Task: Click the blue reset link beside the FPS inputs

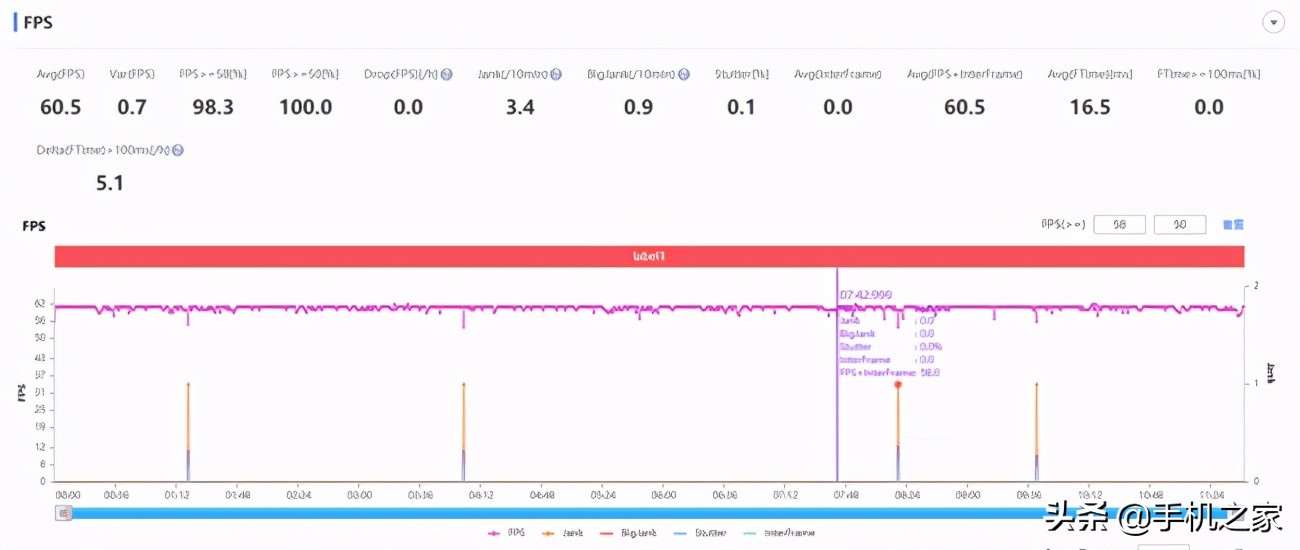Action: [1234, 225]
